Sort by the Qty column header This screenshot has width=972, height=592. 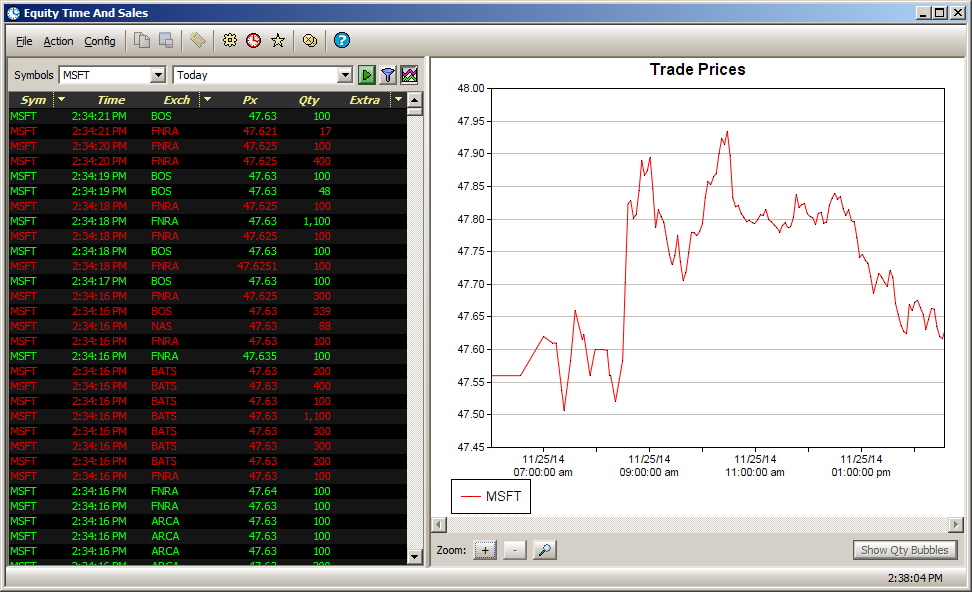tap(309, 100)
